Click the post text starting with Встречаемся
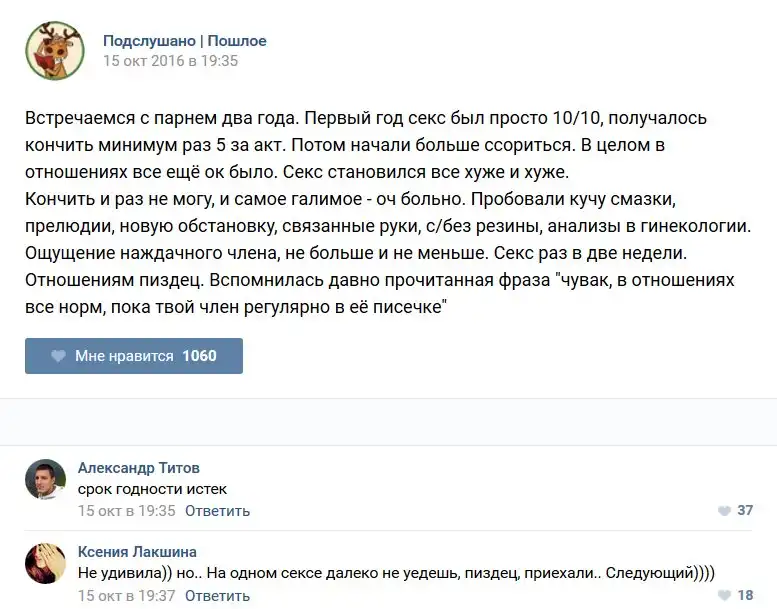Viewport: 777px width, 609px height. (380, 213)
